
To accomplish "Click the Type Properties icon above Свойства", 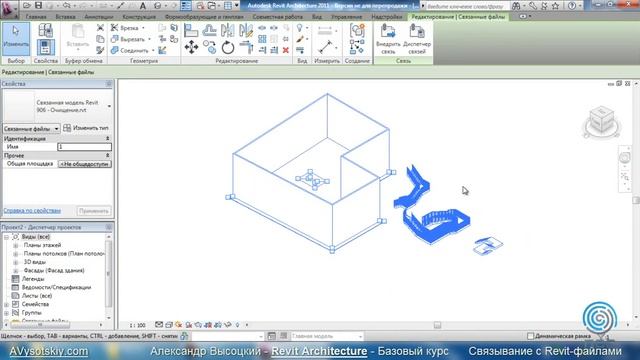I will (x=45, y=30).
